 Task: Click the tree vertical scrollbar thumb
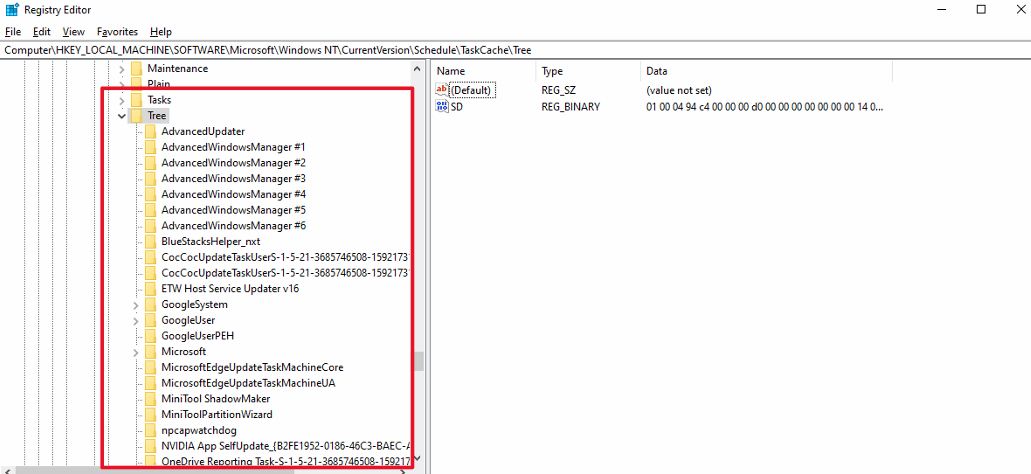coord(418,362)
